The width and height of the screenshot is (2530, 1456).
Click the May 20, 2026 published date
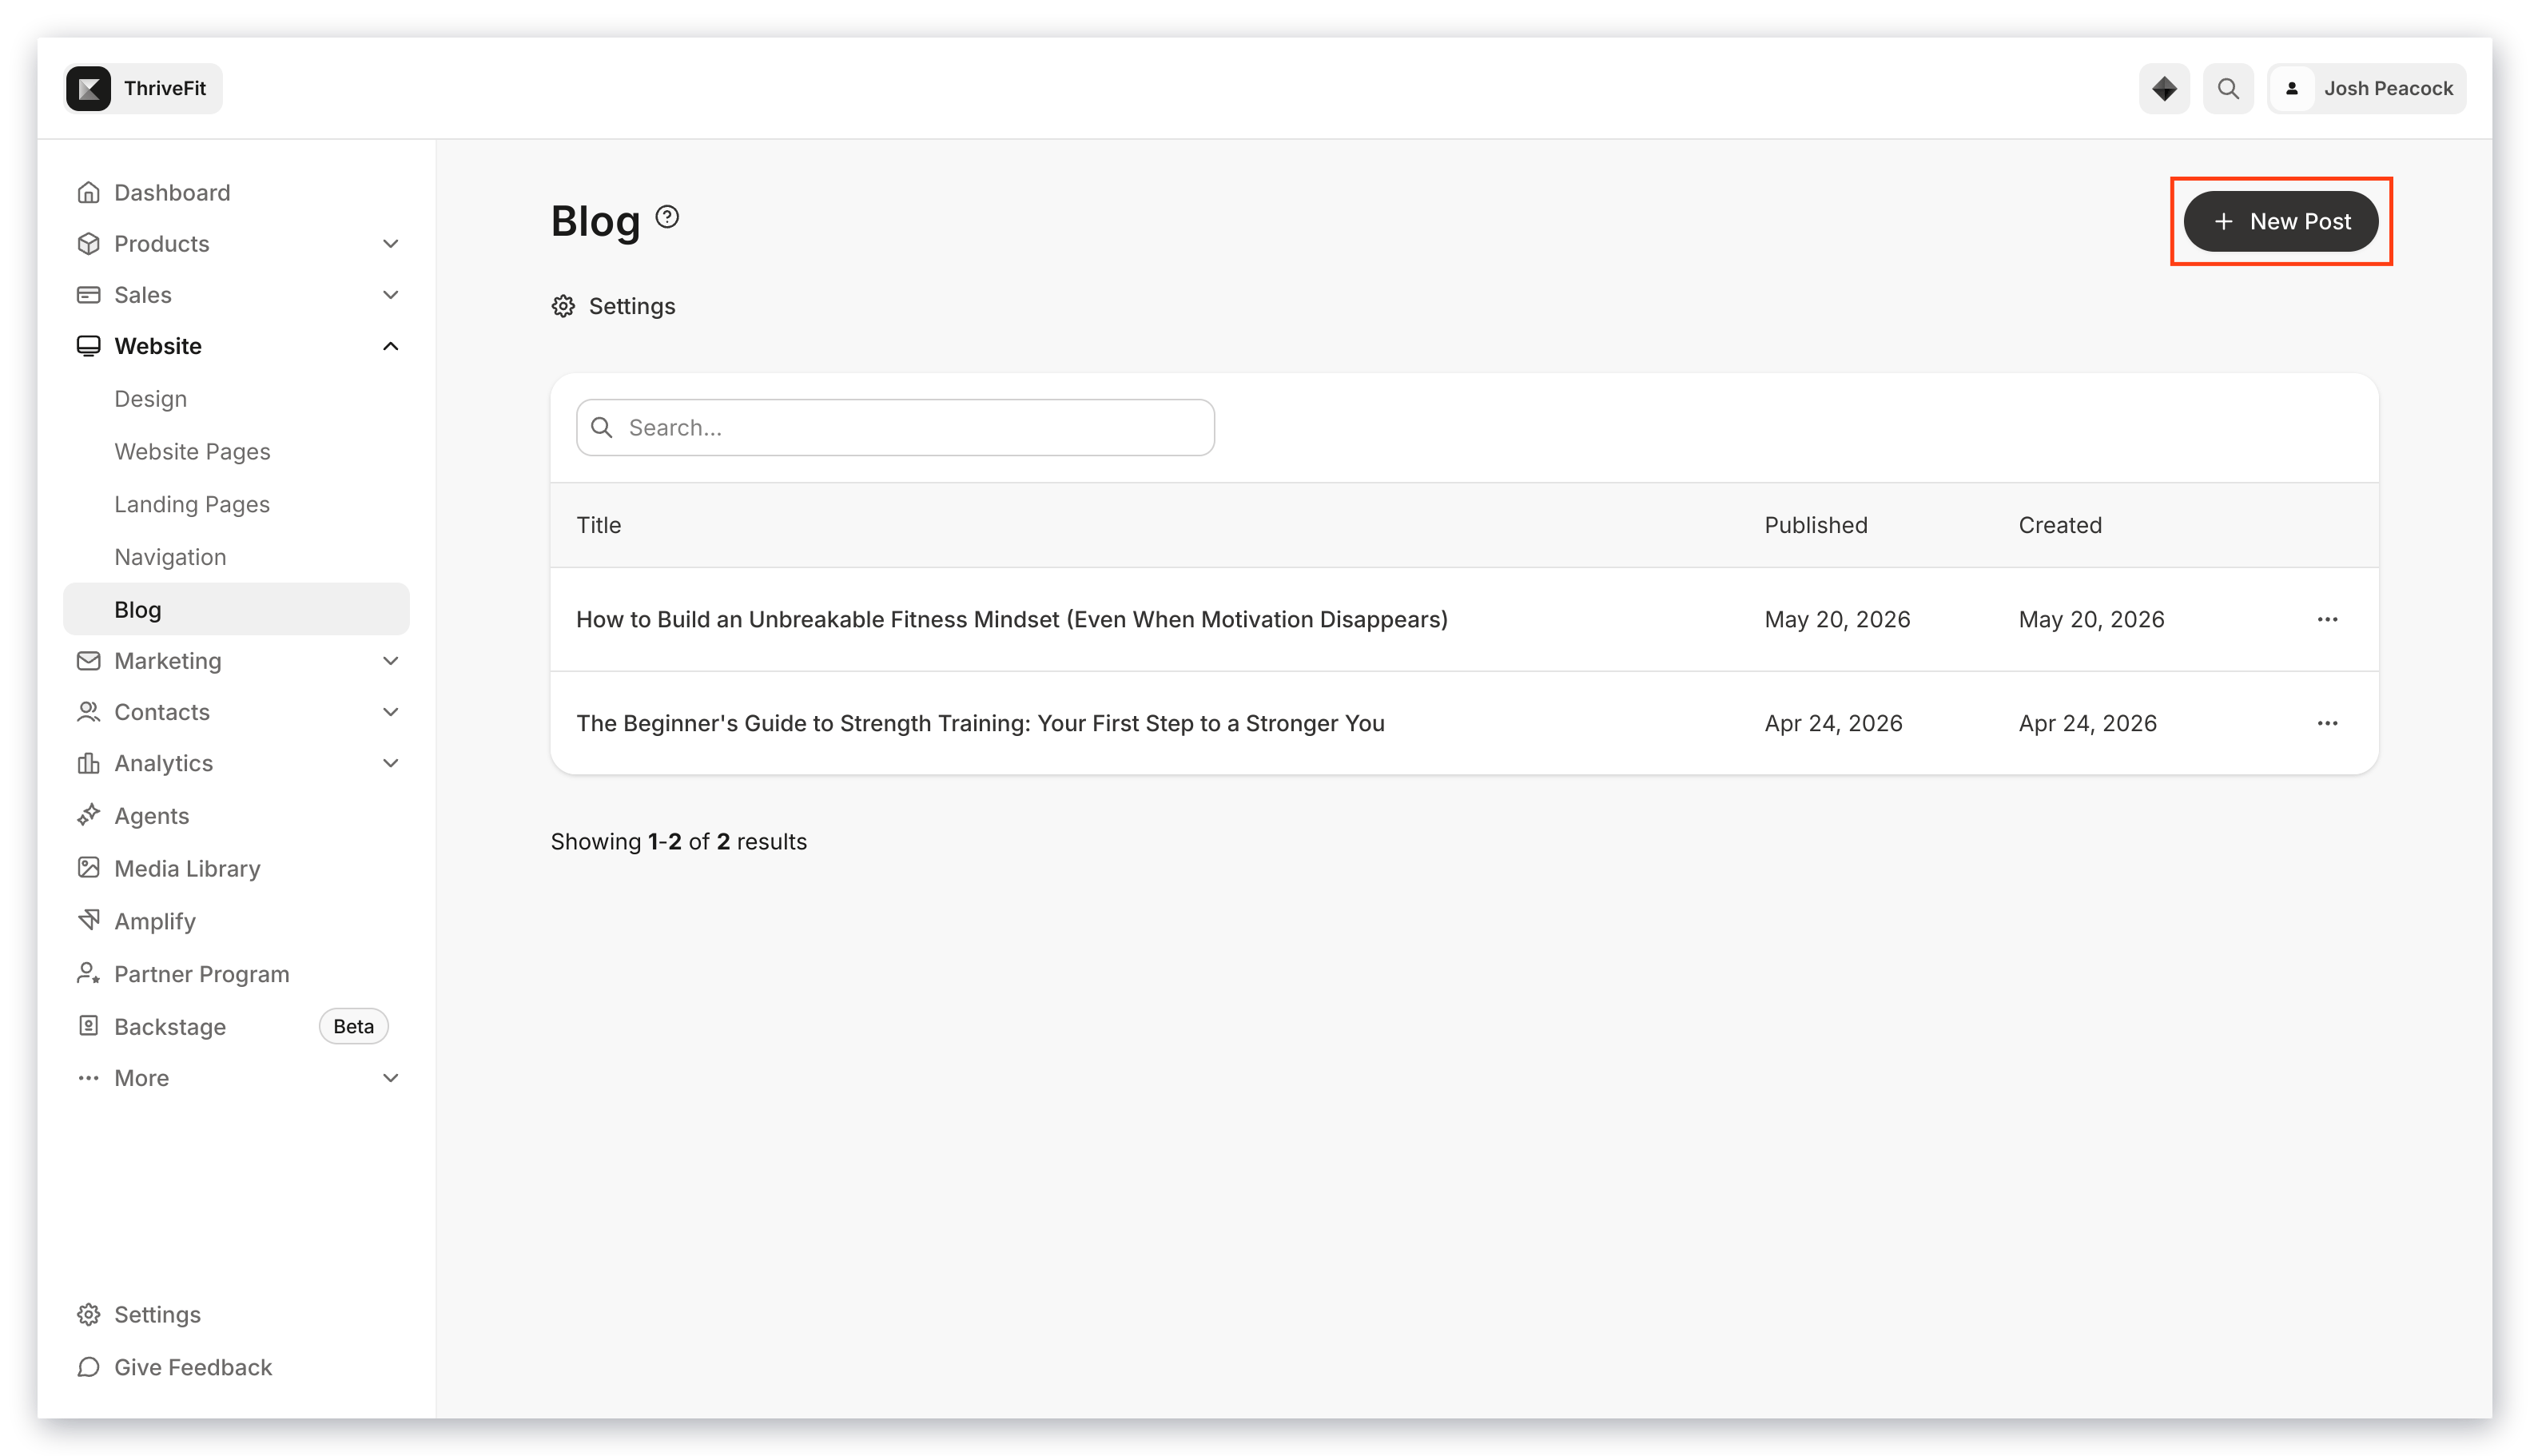click(1837, 619)
